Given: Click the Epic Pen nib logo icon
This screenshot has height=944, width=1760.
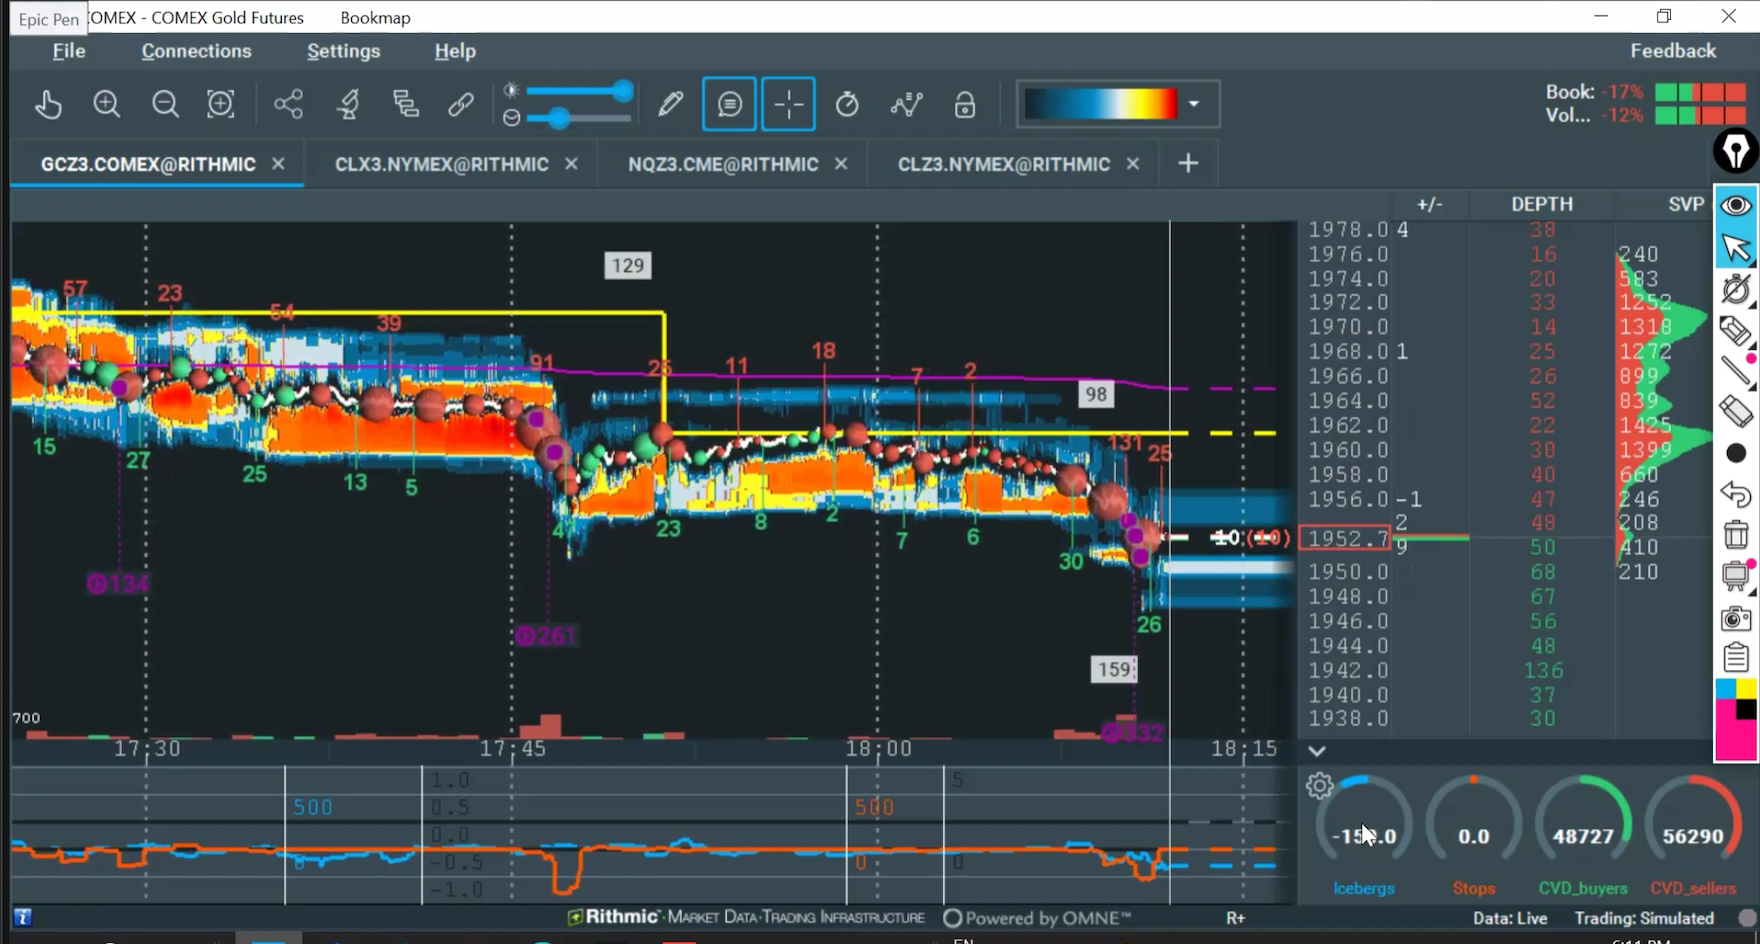Looking at the screenshot, I should pyautogui.click(x=1736, y=151).
